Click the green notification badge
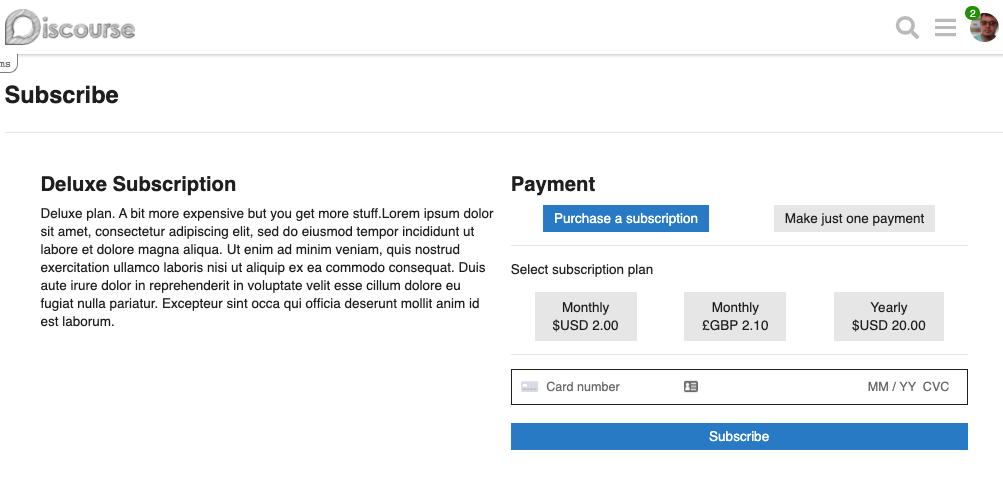Viewport: 1003px width, 490px height. [x=972, y=13]
